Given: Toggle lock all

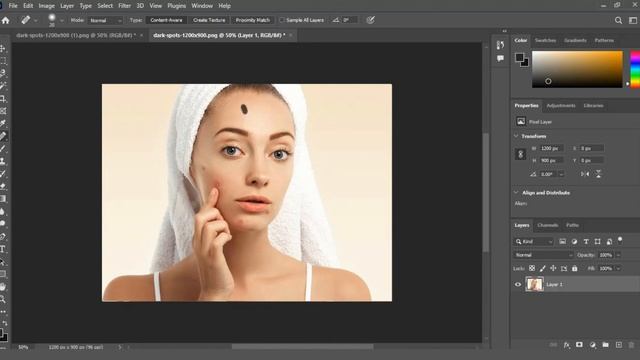Looking at the screenshot, I should click(x=575, y=268).
